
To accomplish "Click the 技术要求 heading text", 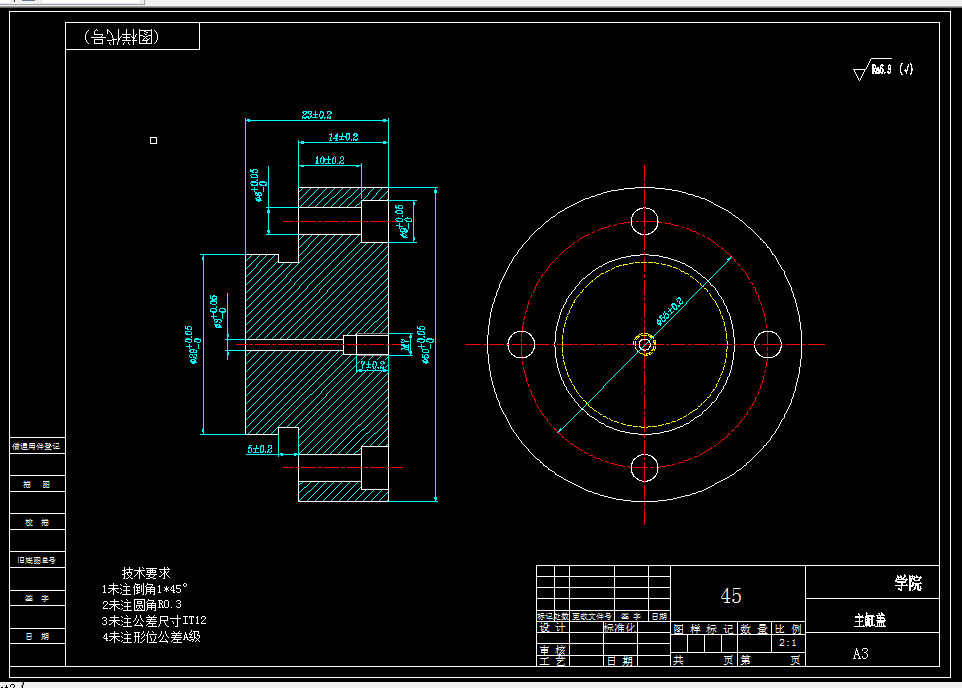I will [146, 573].
